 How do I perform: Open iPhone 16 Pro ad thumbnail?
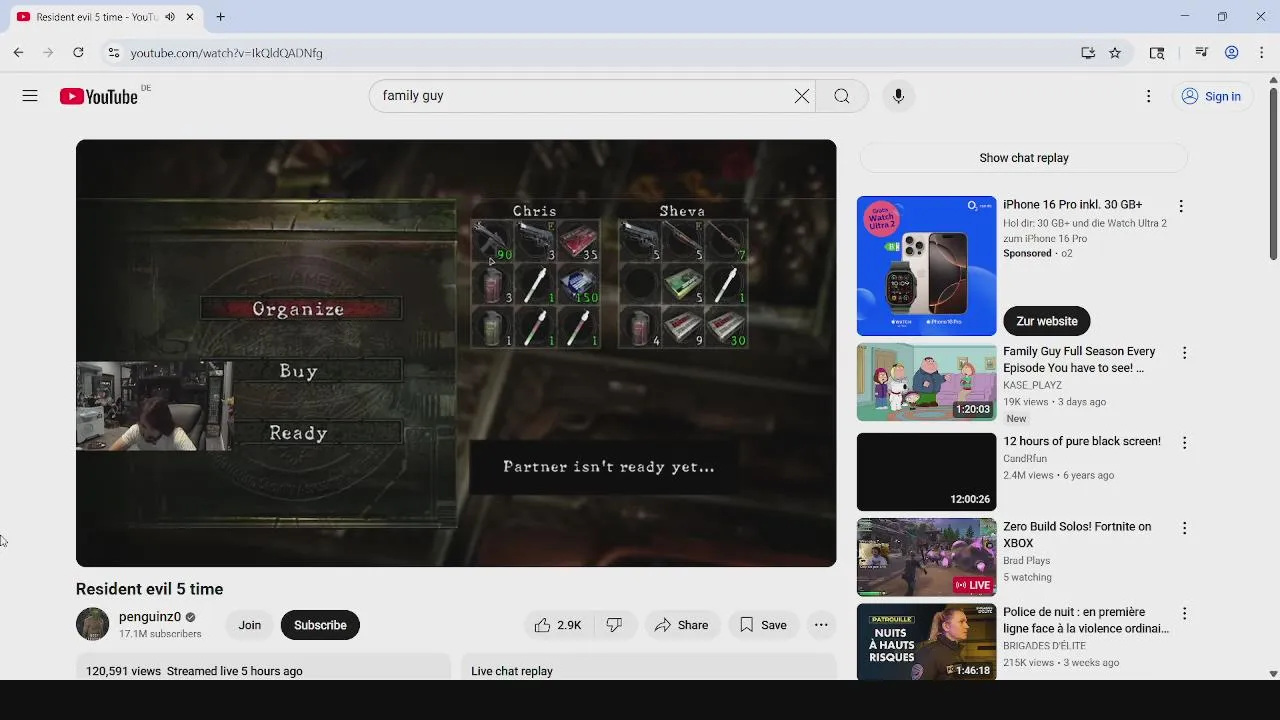[x=926, y=266]
